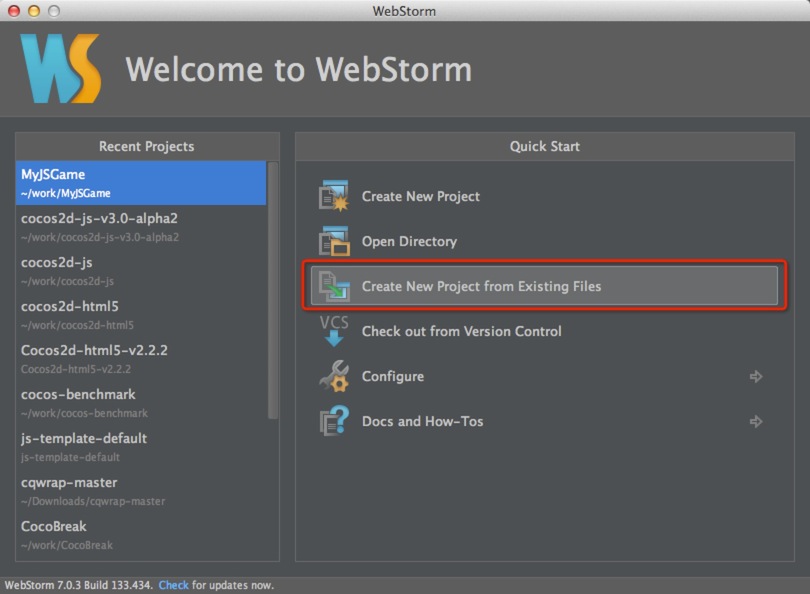Click the ~/work/cocos2d-js path text

[67, 281]
